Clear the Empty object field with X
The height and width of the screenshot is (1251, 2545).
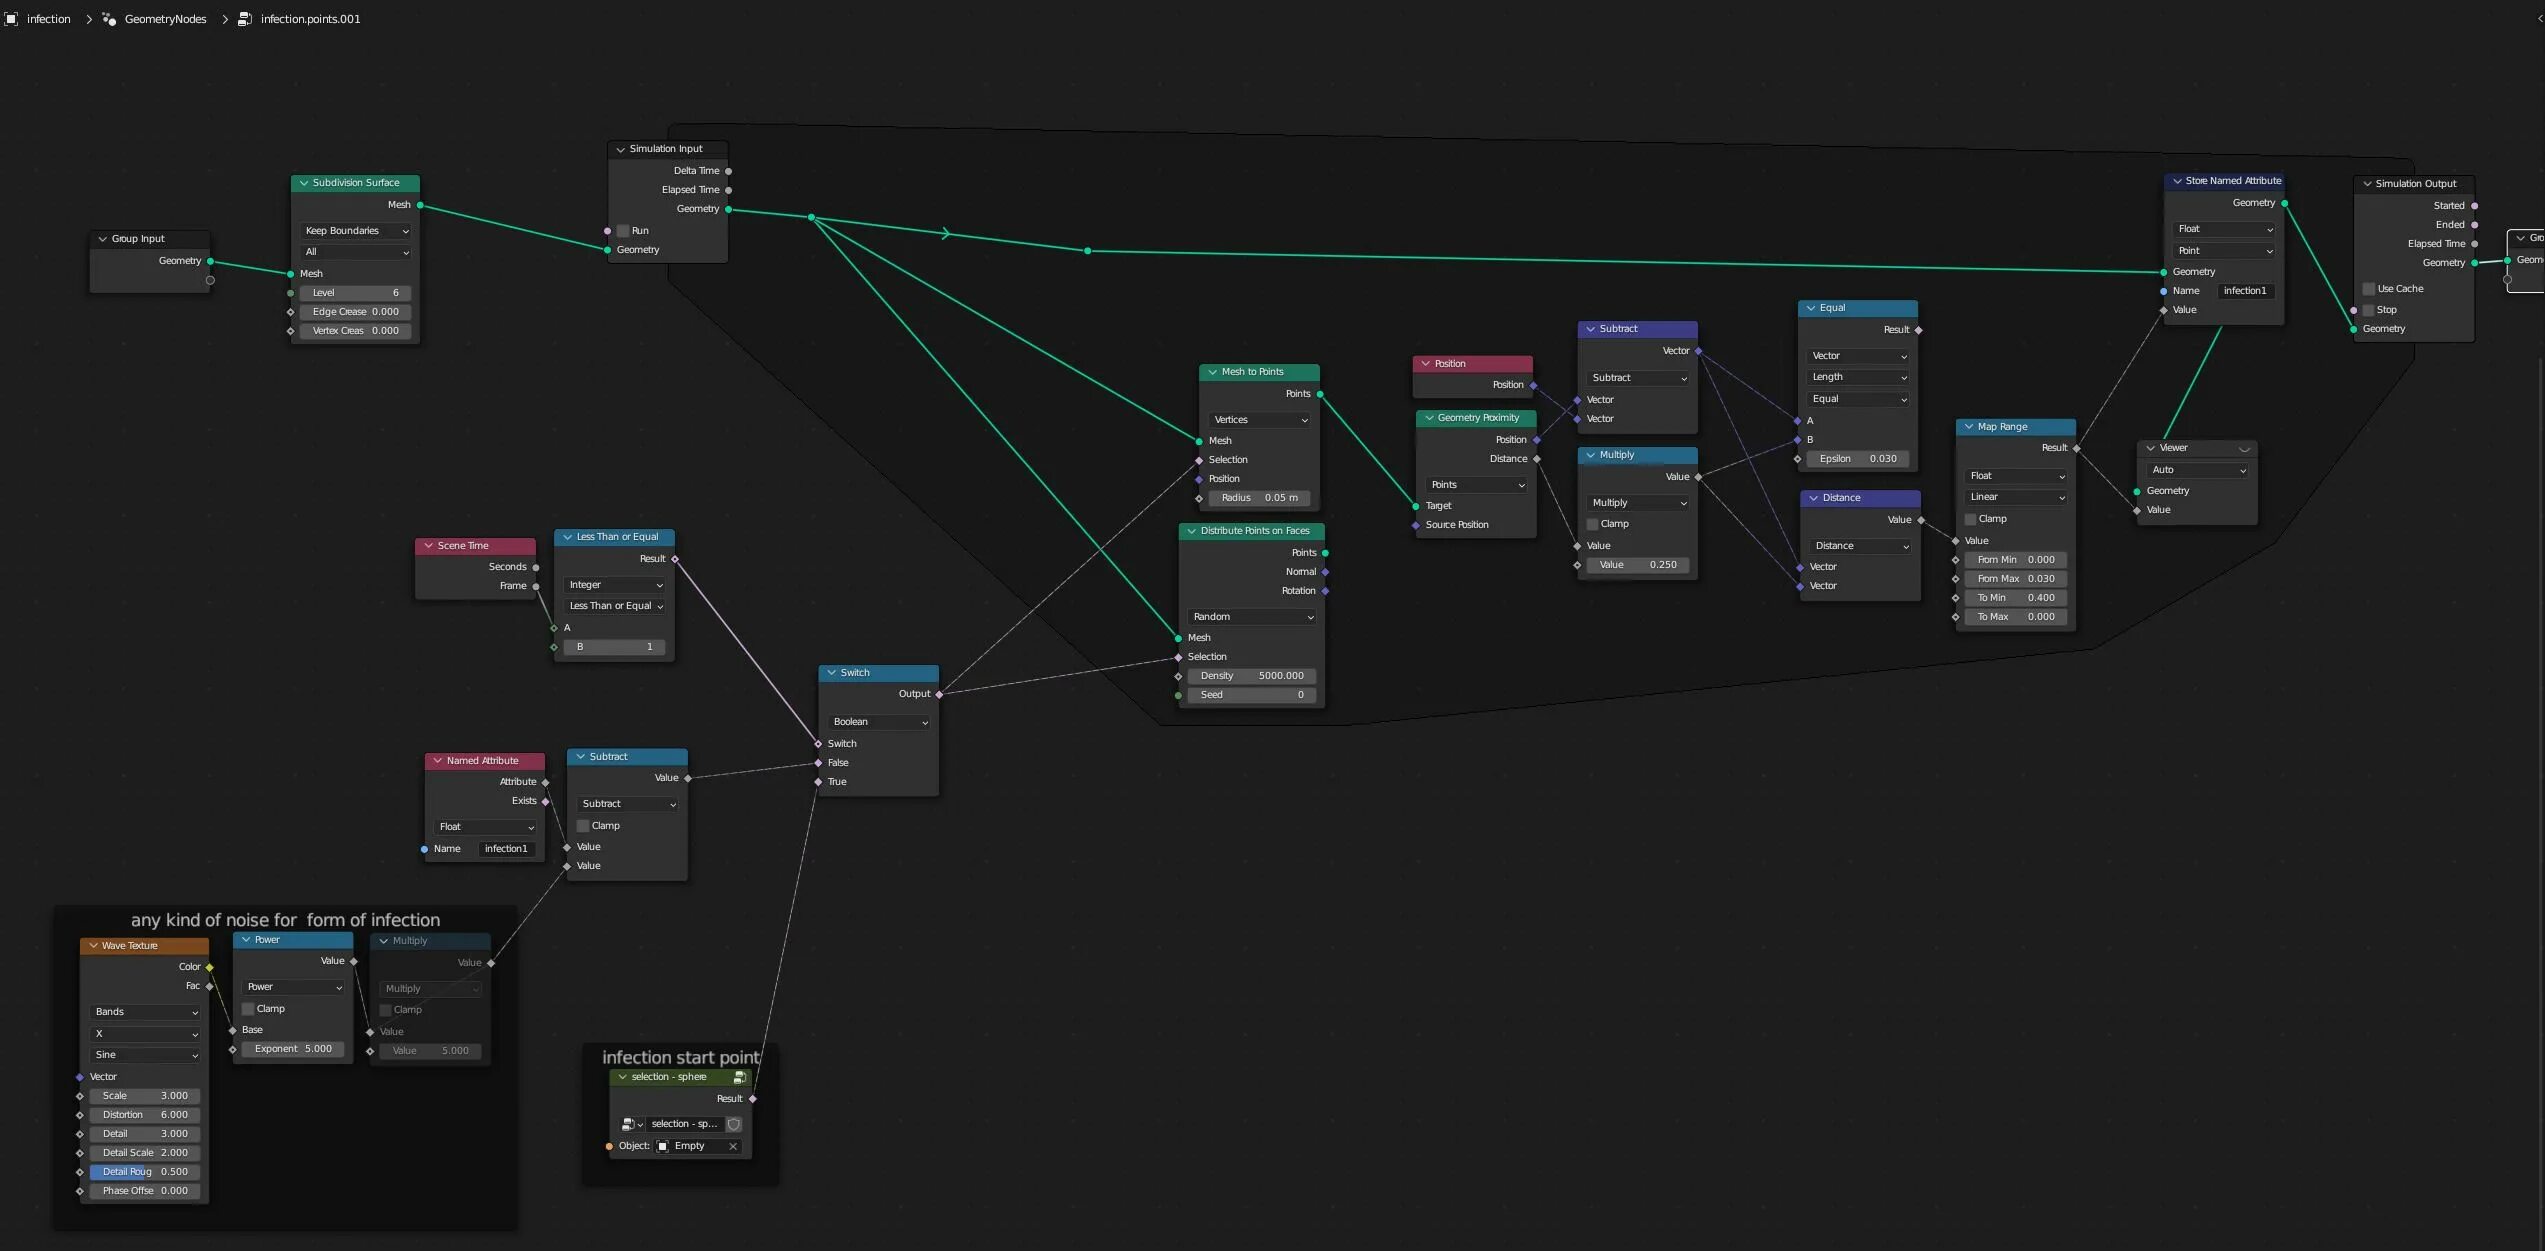(733, 1146)
